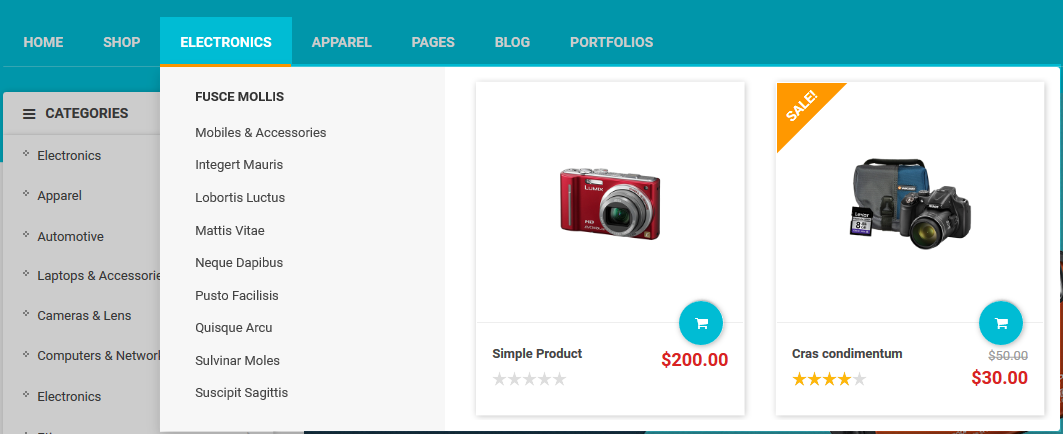
Task: Rate Simple Product with the stars
Action: 529,379
